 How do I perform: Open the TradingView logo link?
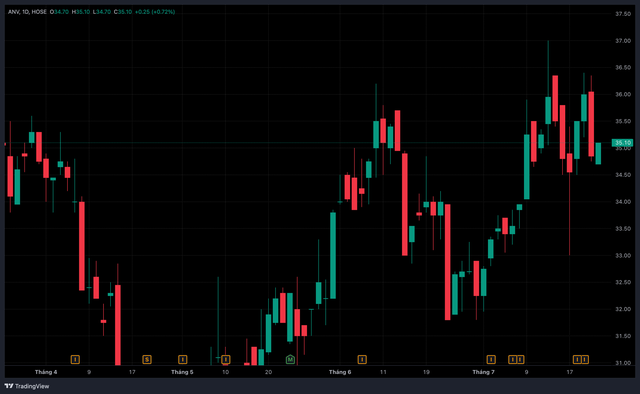pyautogui.click(x=27, y=386)
